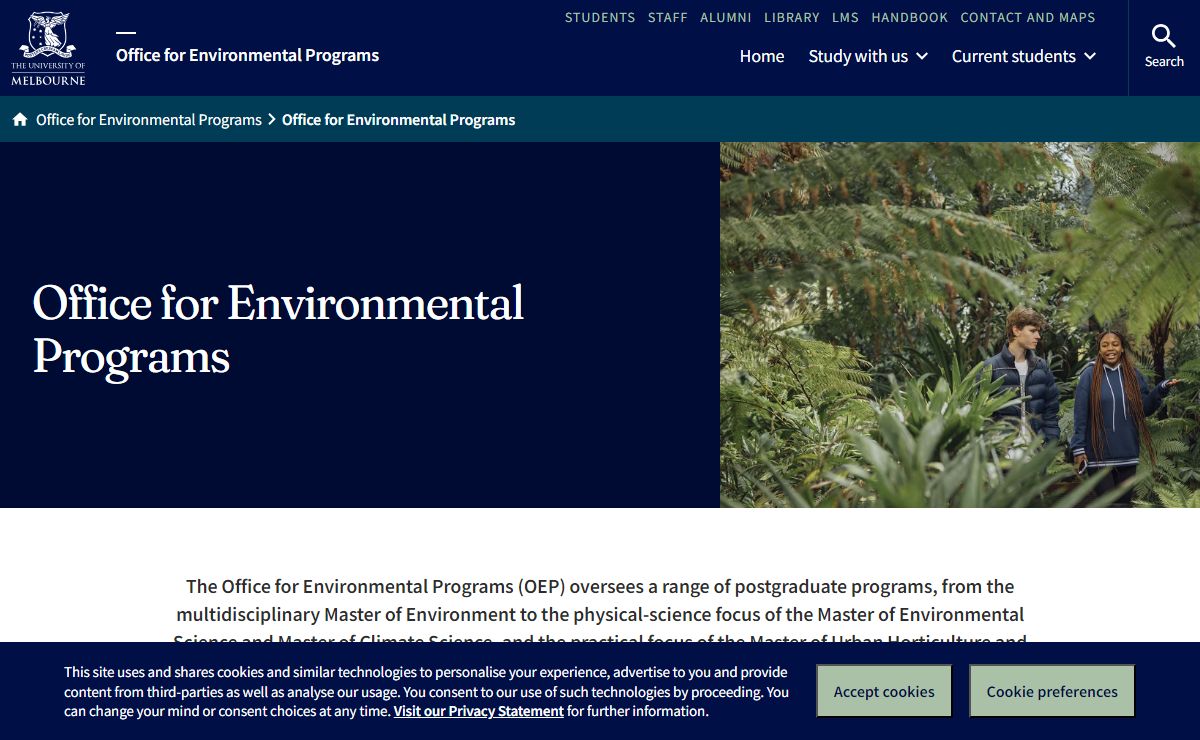The width and height of the screenshot is (1200, 740).
Task: Open the Handbook link in the top bar
Action: pyautogui.click(x=910, y=18)
